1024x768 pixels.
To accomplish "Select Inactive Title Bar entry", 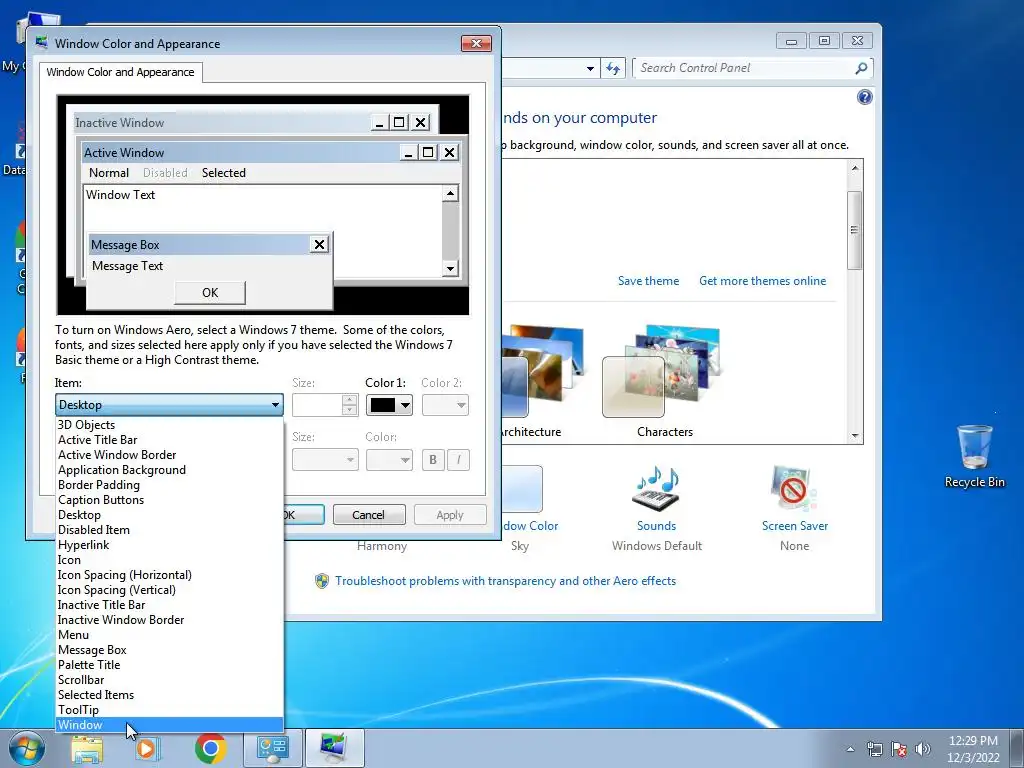I will pyautogui.click(x=169, y=605).
